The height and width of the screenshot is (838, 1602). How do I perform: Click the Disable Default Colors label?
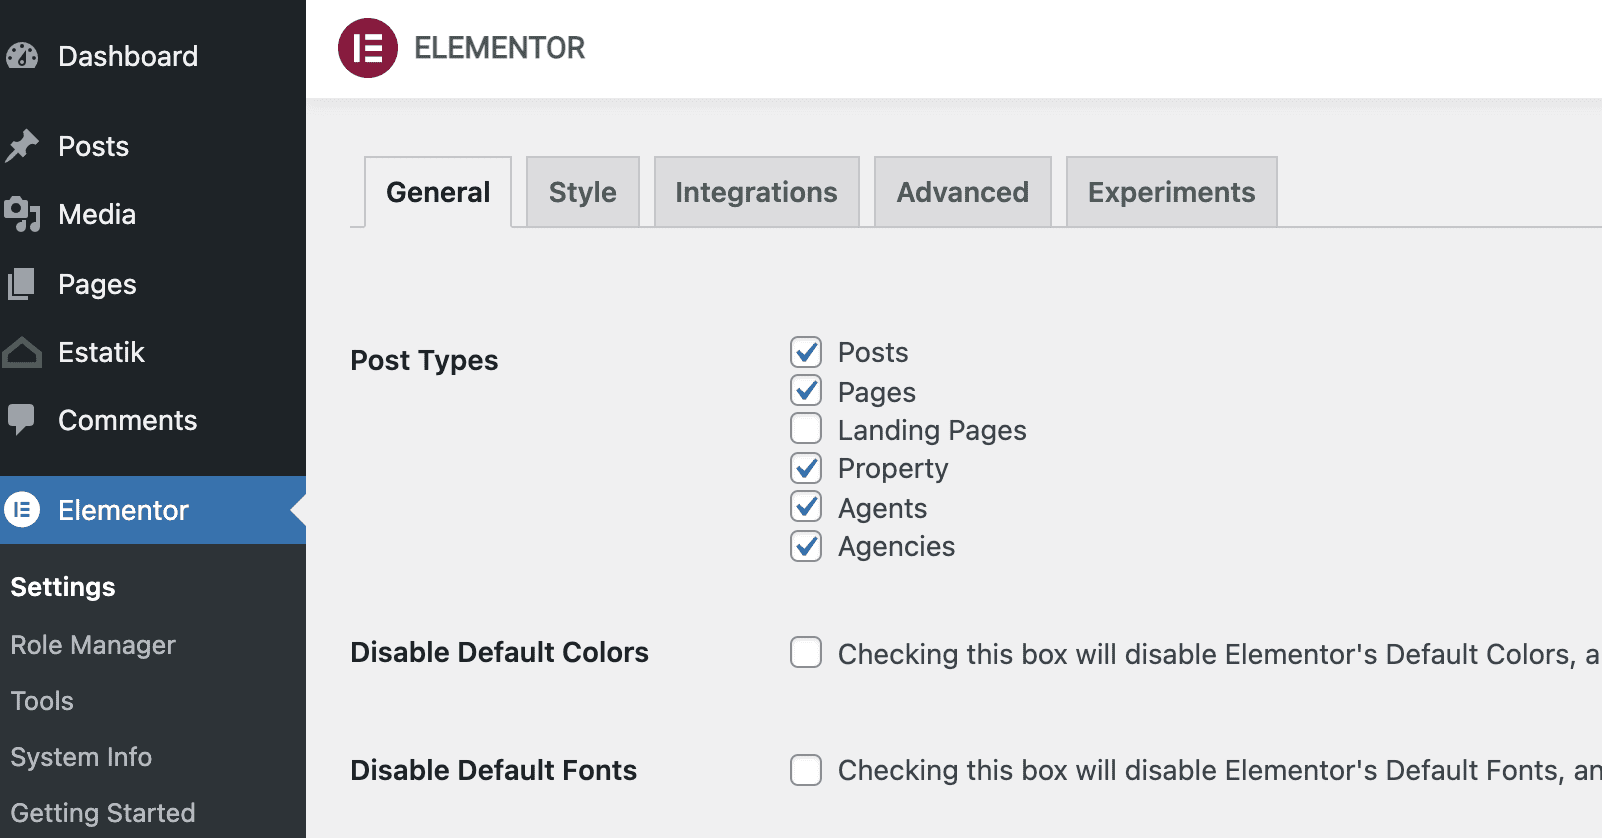click(499, 652)
